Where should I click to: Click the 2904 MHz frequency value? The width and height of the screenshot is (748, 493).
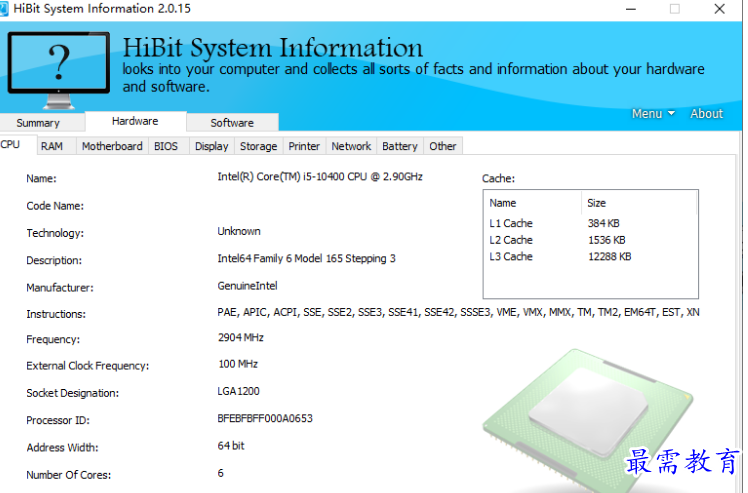pyautogui.click(x=240, y=337)
